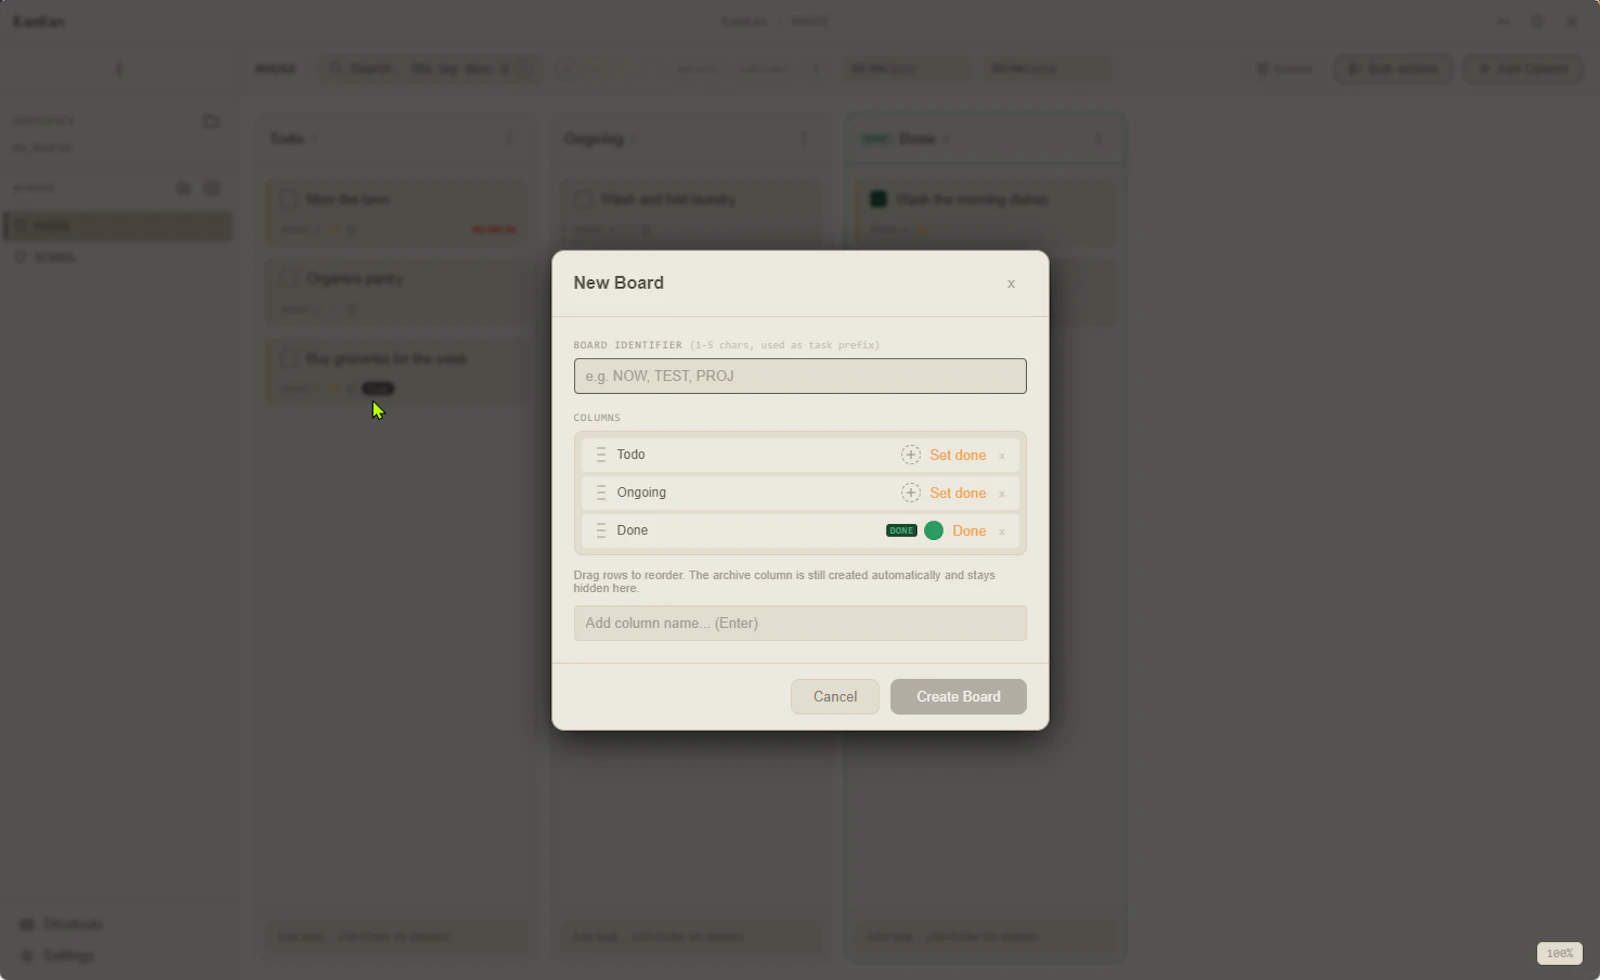This screenshot has height=980, width=1600.
Task: Toggle the orange Done label in Done row
Action: click(969, 531)
